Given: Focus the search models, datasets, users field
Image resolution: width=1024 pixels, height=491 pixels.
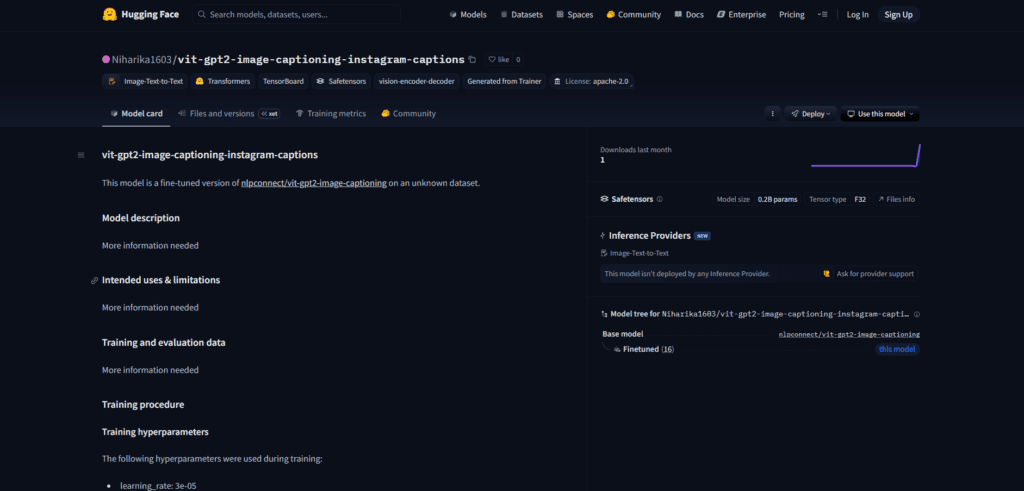Looking at the screenshot, I should pyautogui.click(x=296, y=14).
